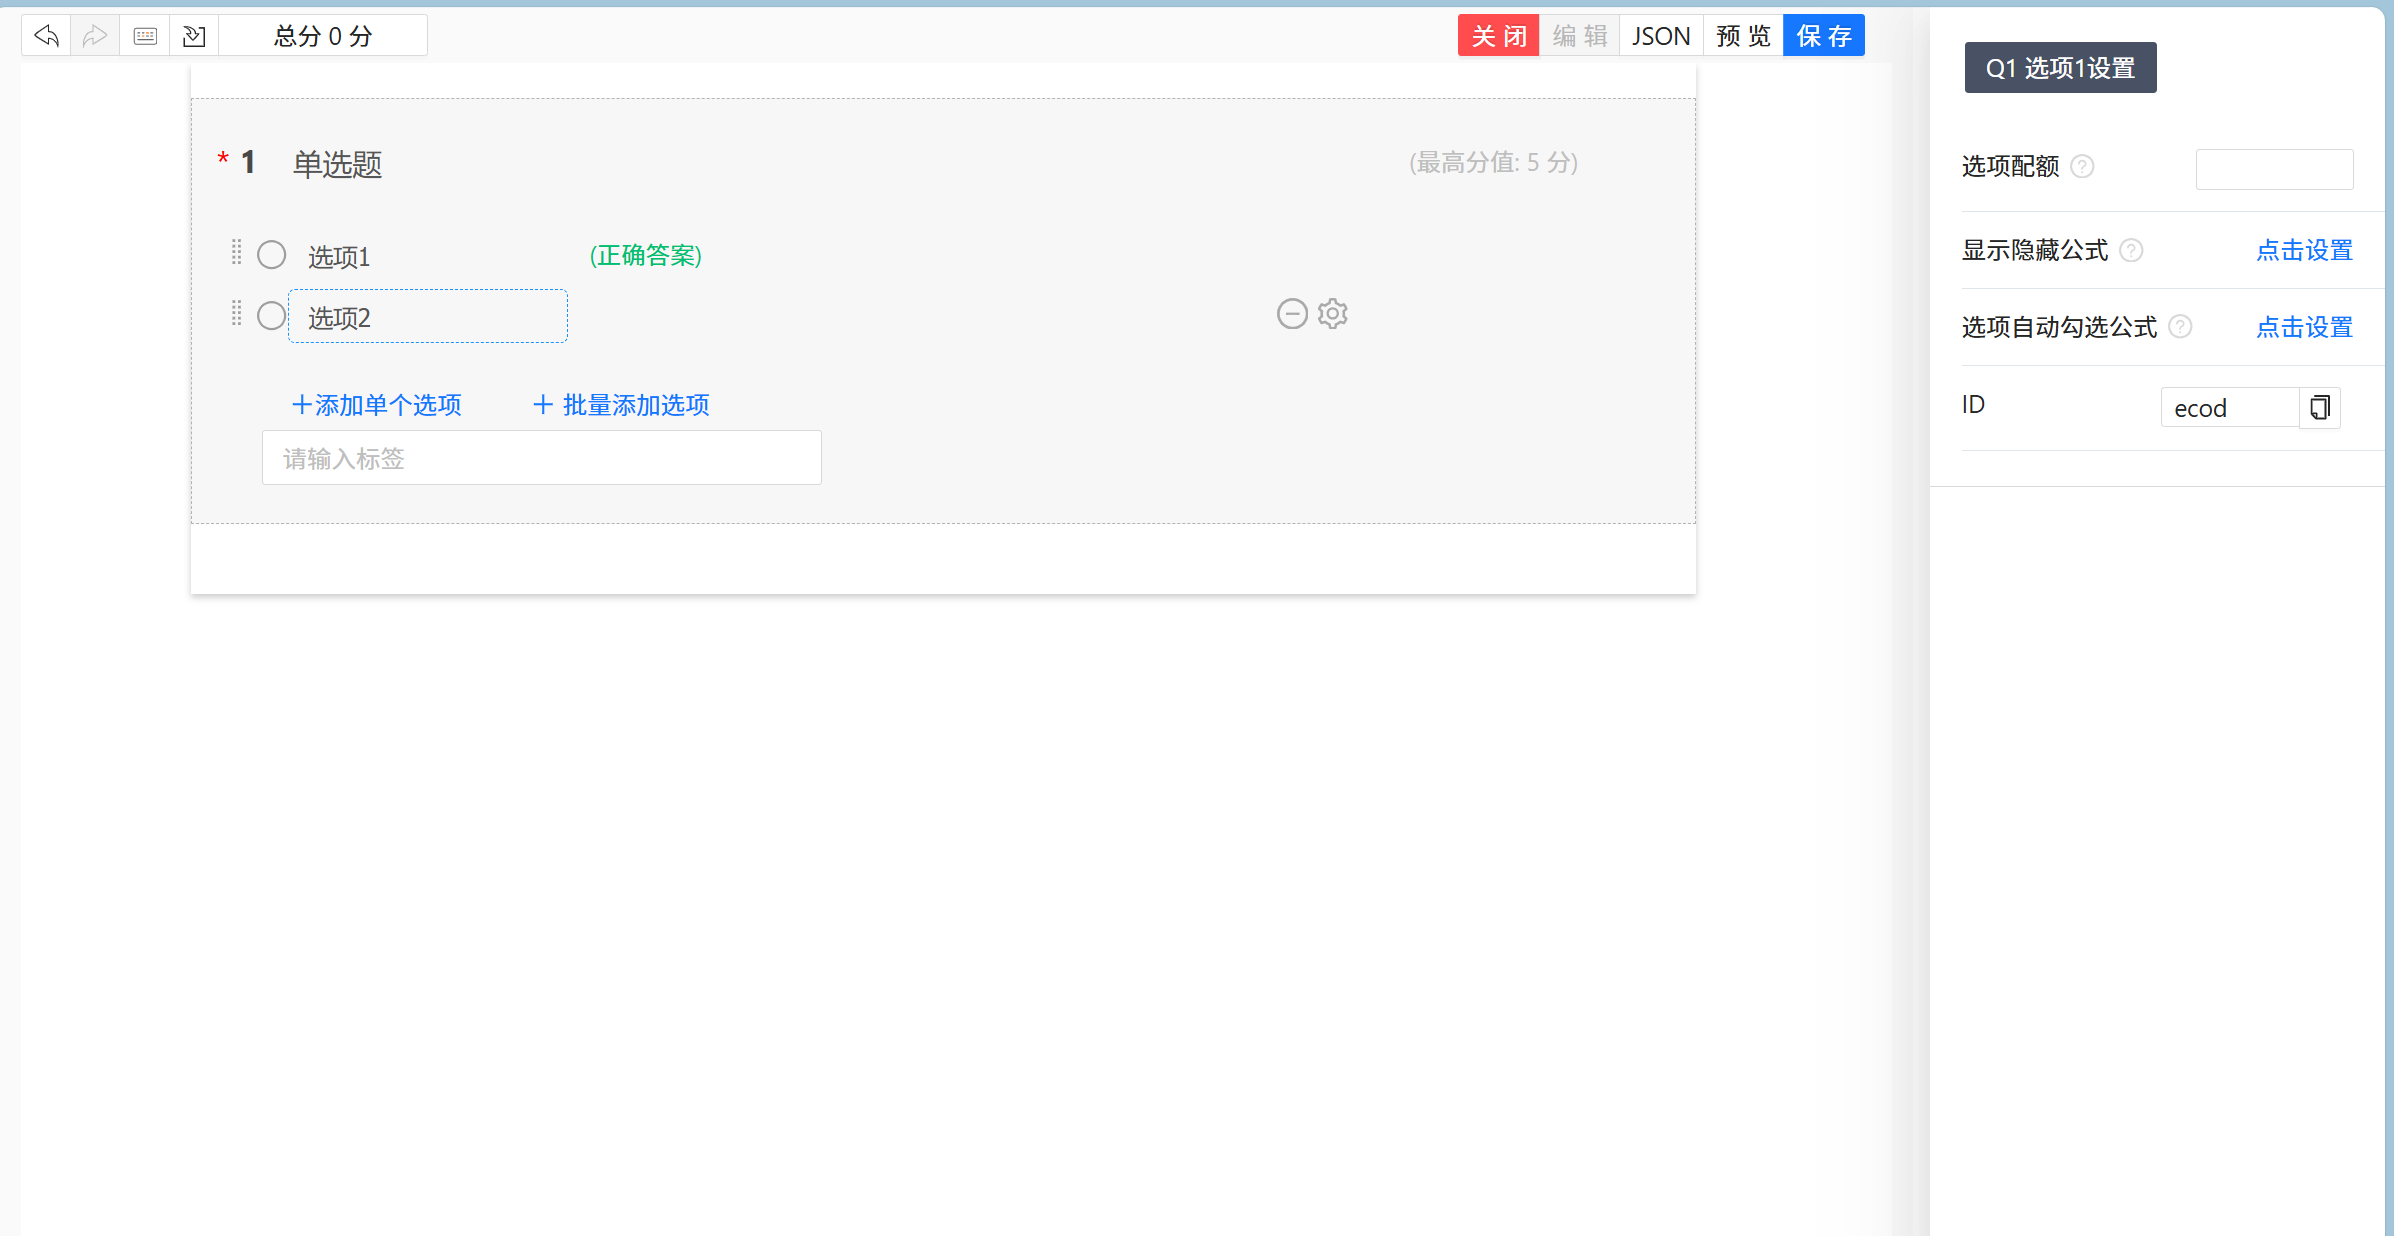The image size is (2394, 1236).
Task: Remove 选项2 with the minus icon
Action: (1292, 314)
